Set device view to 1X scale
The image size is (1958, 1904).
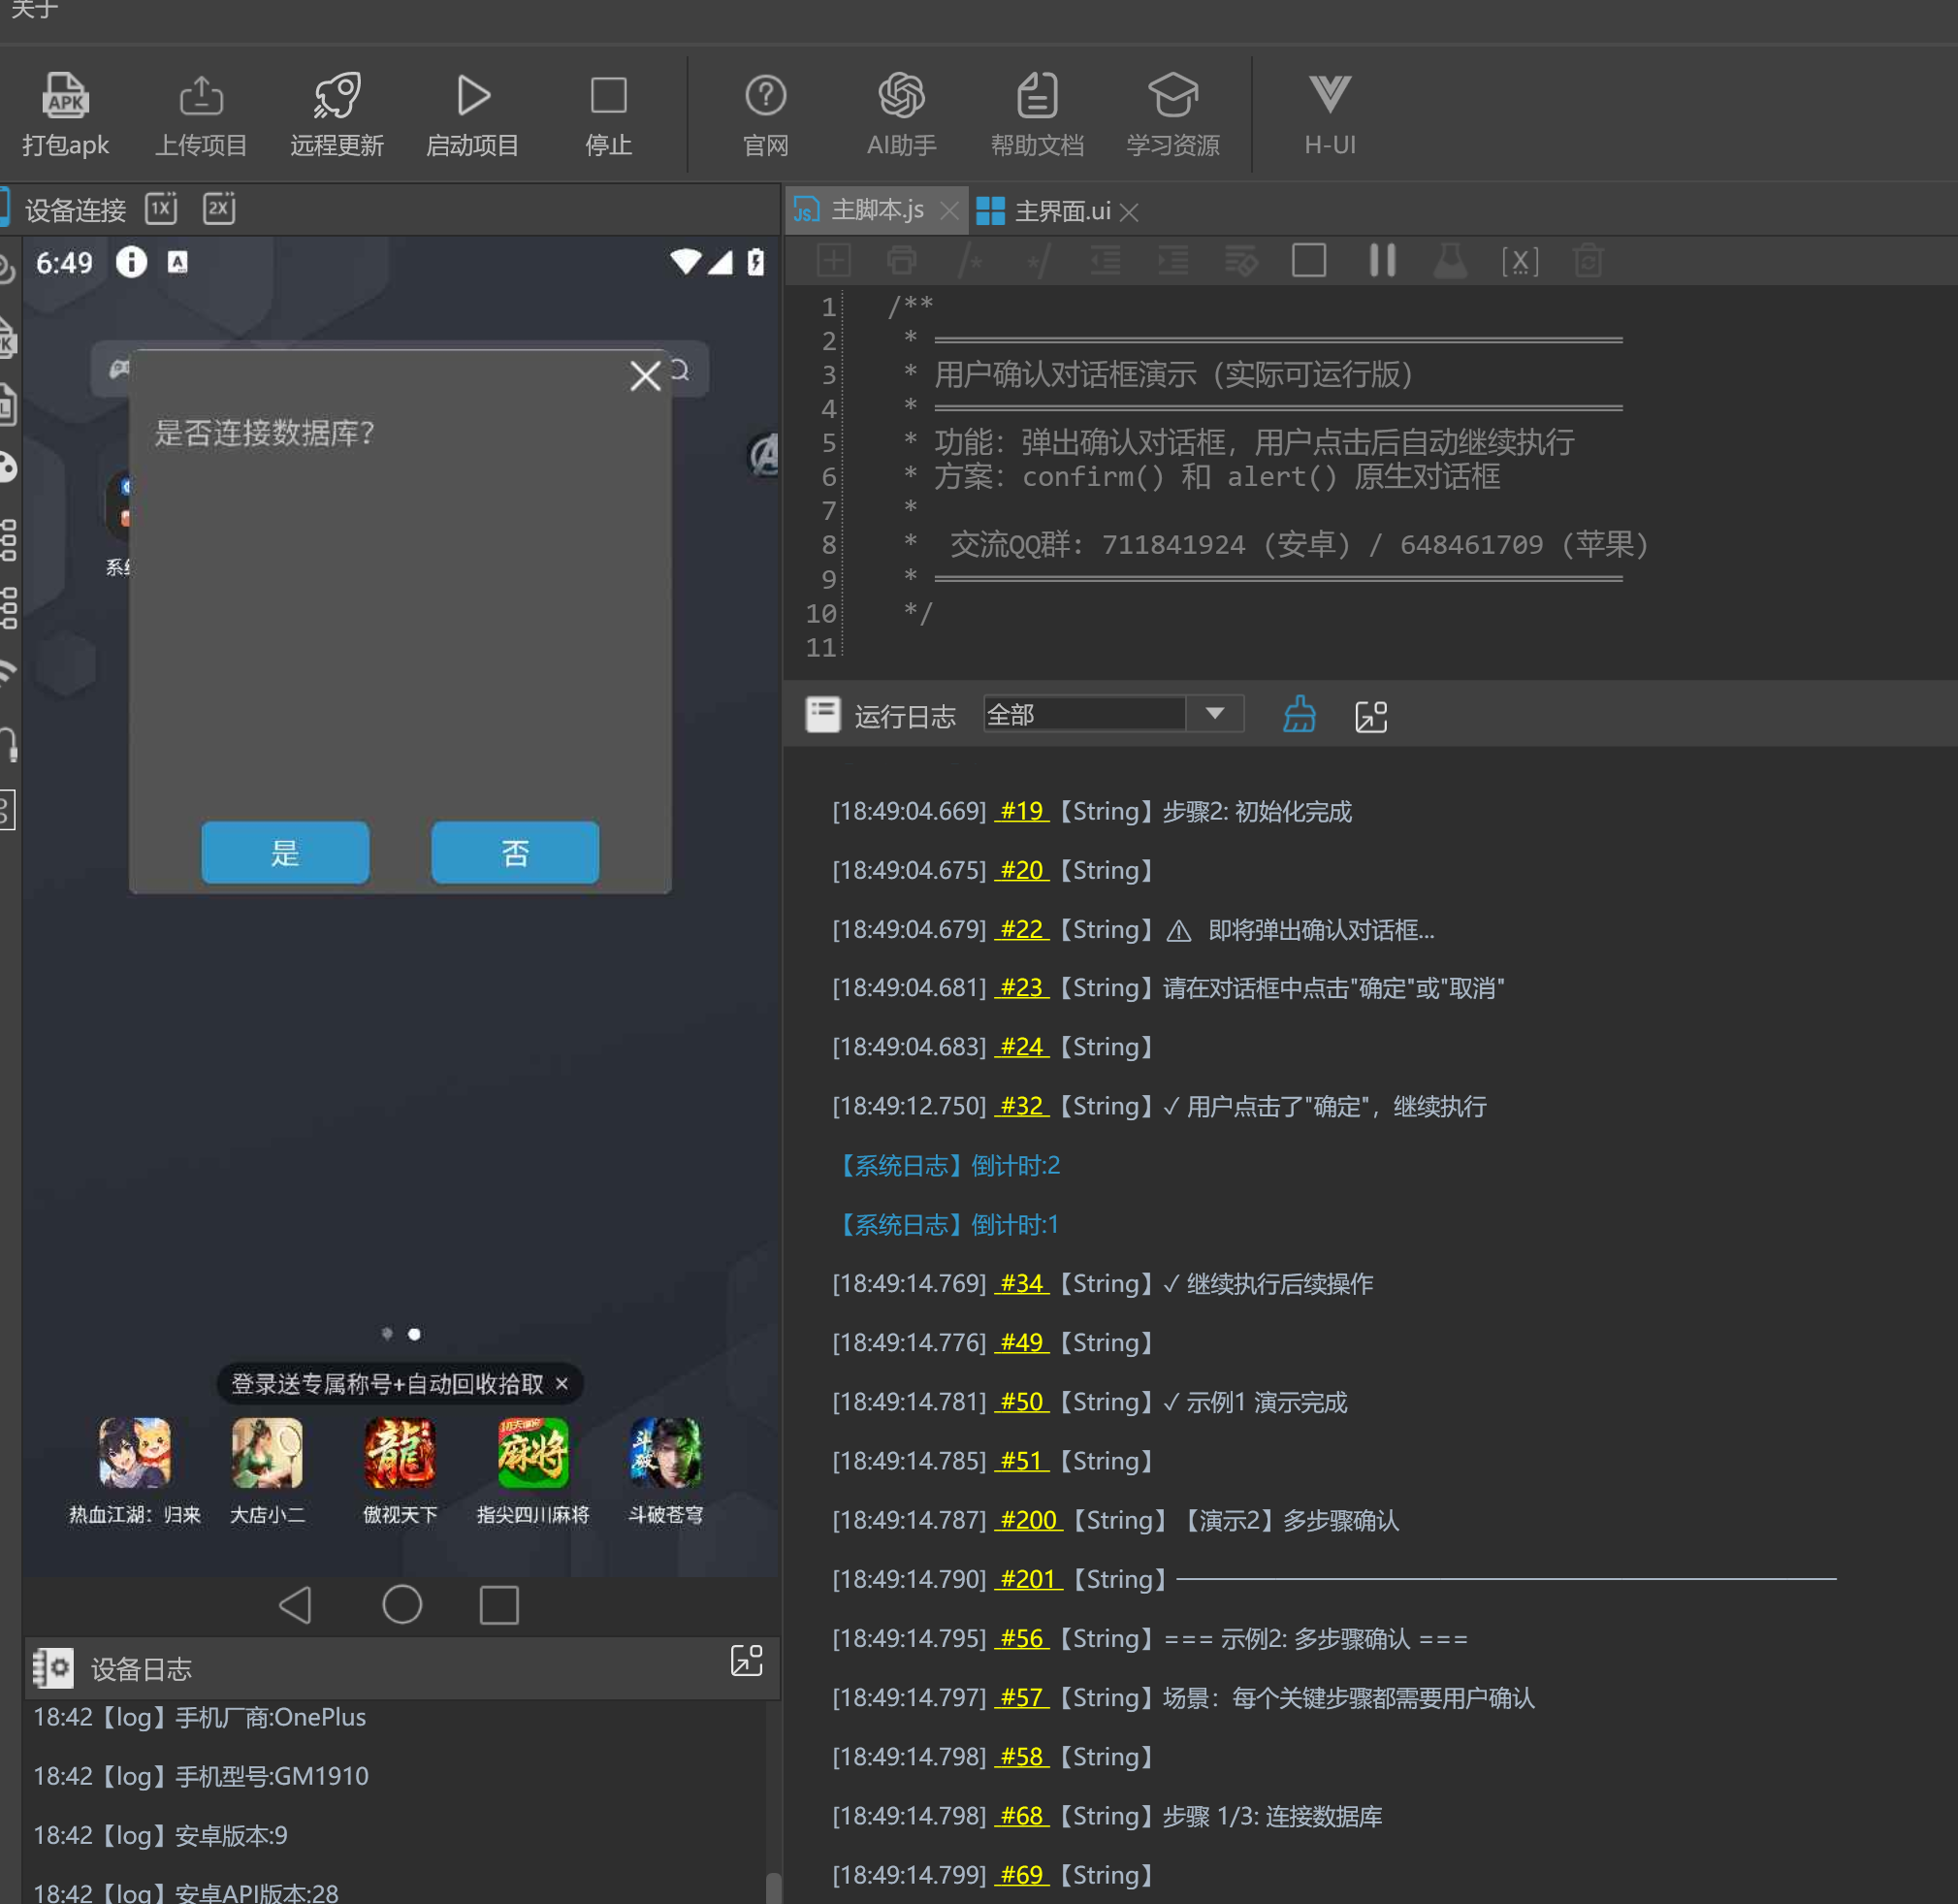pyautogui.click(x=161, y=209)
